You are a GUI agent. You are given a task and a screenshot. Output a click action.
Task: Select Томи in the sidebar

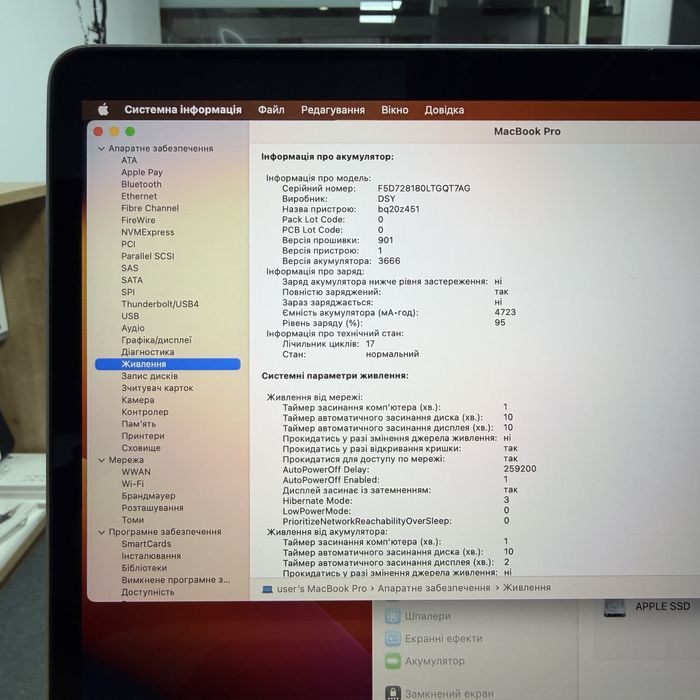click(x=133, y=520)
